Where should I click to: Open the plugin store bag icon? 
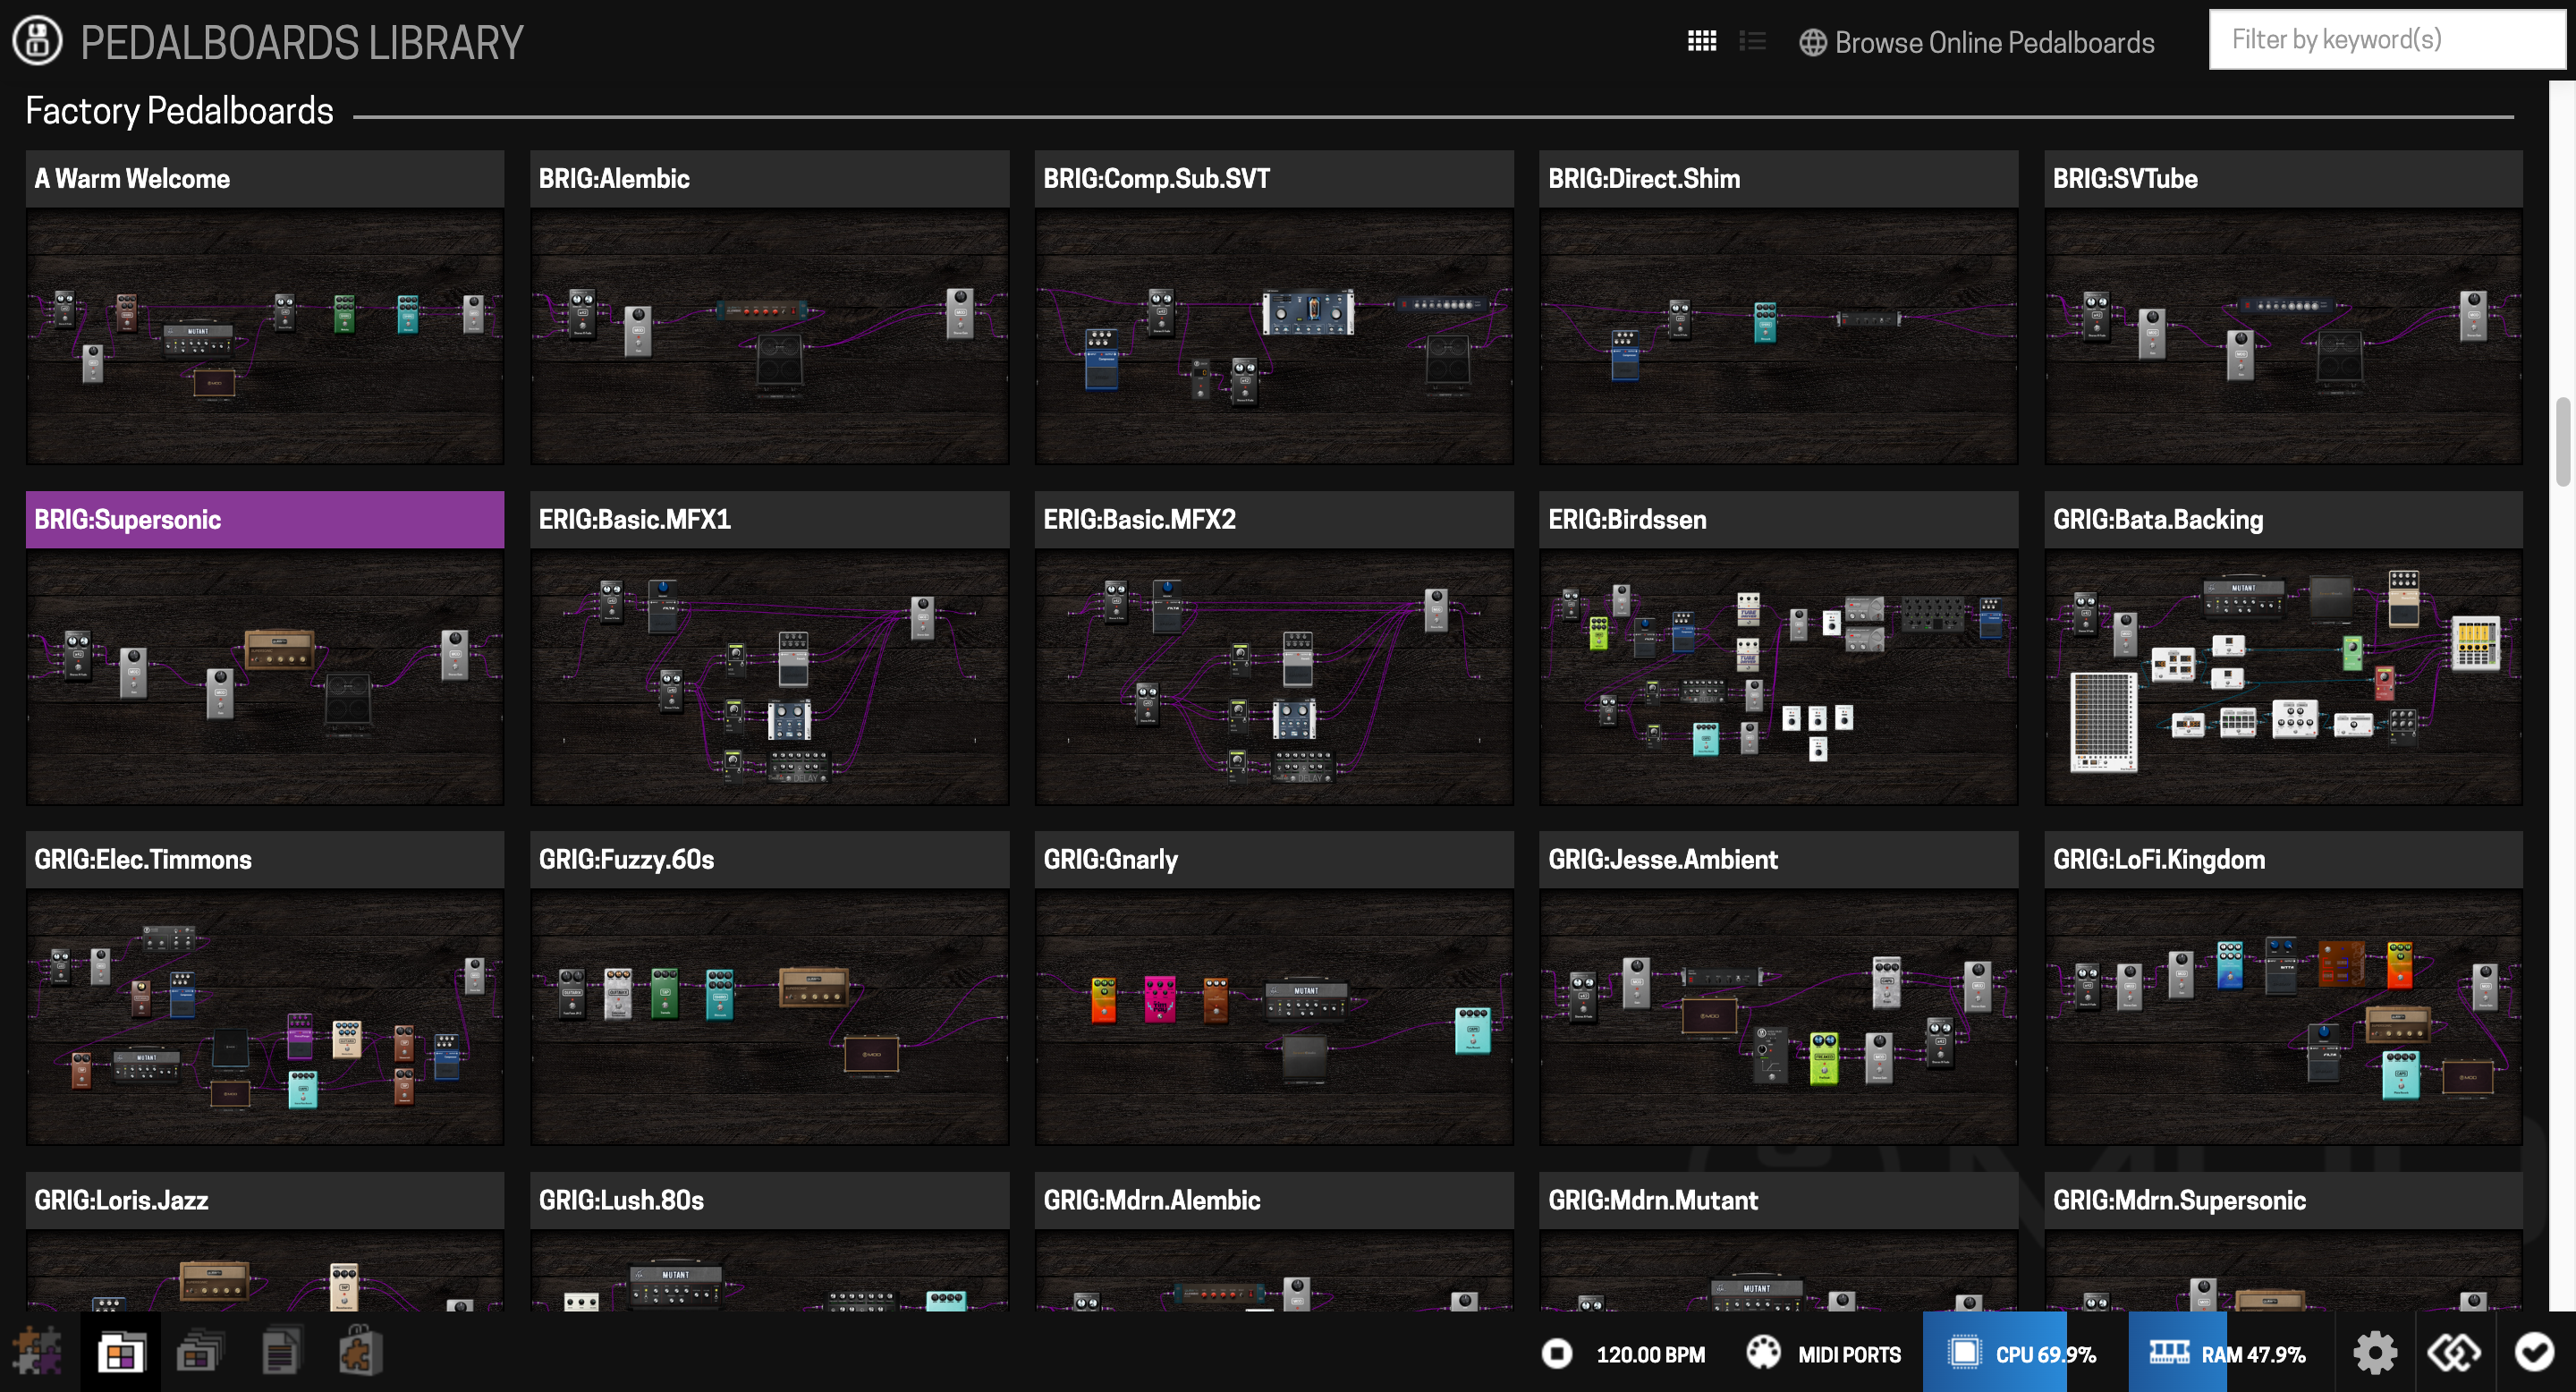(360, 1353)
